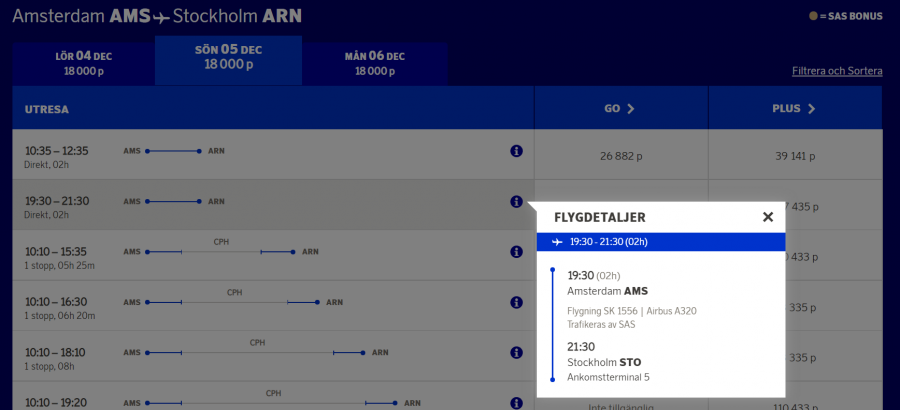The width and height of the screenshot is (900, 410).
Task: Click info icon for 19:30 direct flight
Action: [517, 201]
